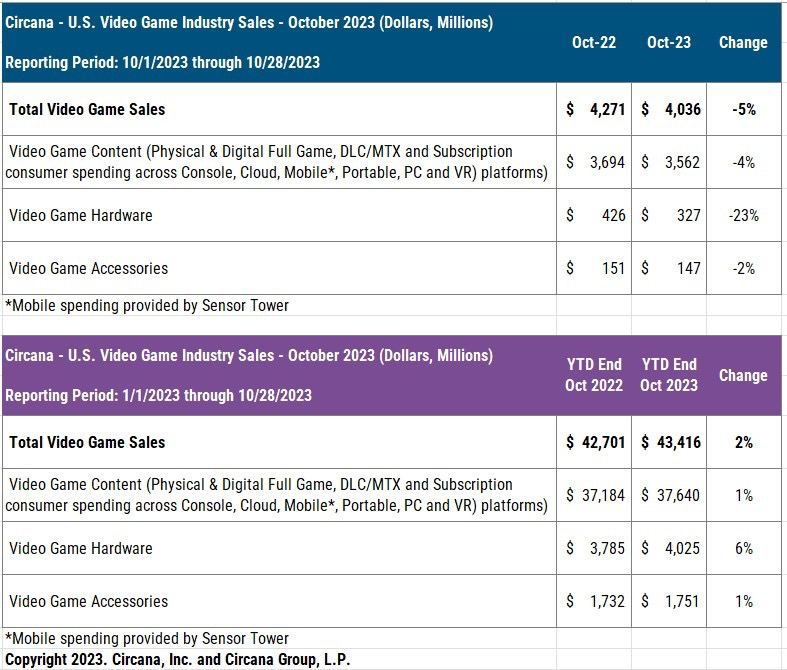
Task: Select the 3,694 content value cell
Action: (595, 162)
